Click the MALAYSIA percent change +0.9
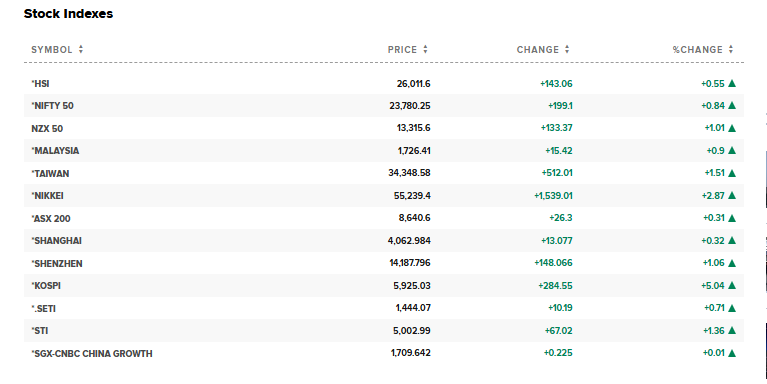Screen dimensions: 767x384 point(715,151)
